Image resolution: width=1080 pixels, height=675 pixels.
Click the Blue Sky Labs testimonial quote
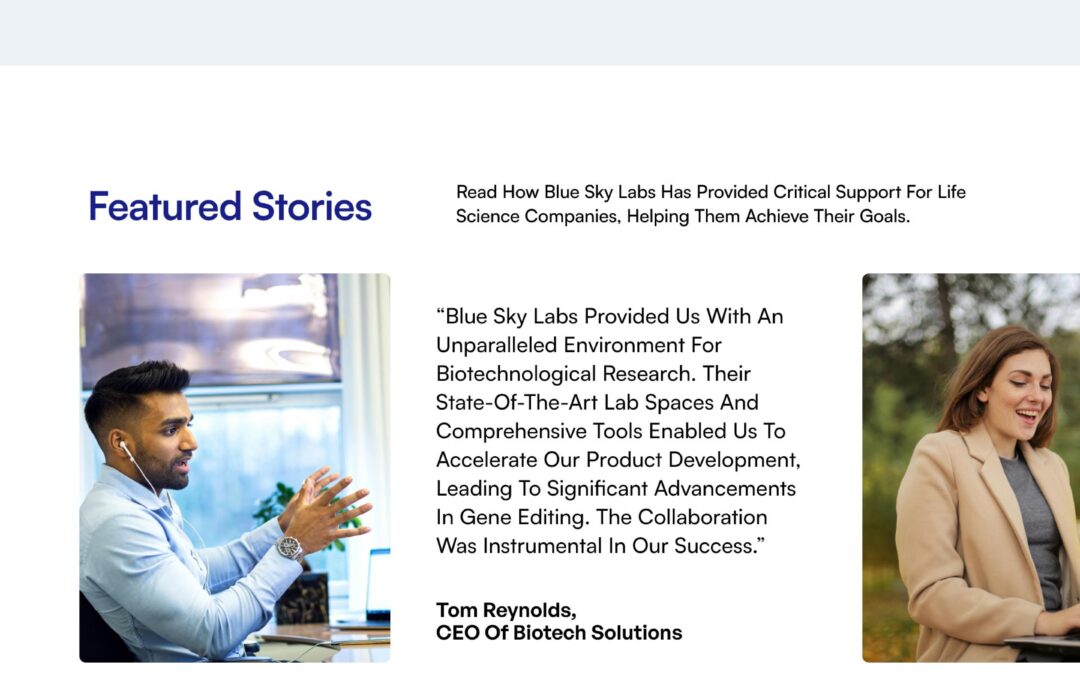pyautogui.click(x=618, y=430)
